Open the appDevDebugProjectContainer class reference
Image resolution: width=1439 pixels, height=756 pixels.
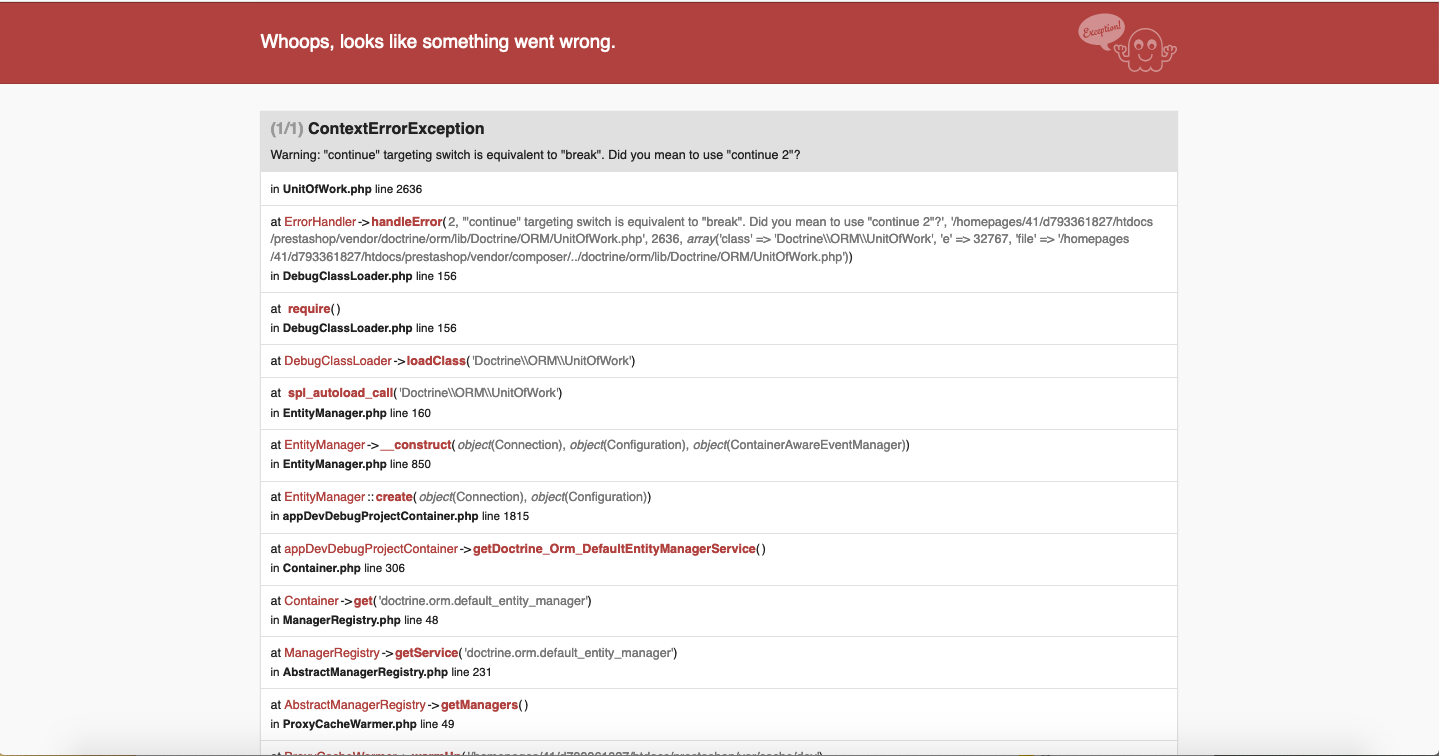pos(371,549)
